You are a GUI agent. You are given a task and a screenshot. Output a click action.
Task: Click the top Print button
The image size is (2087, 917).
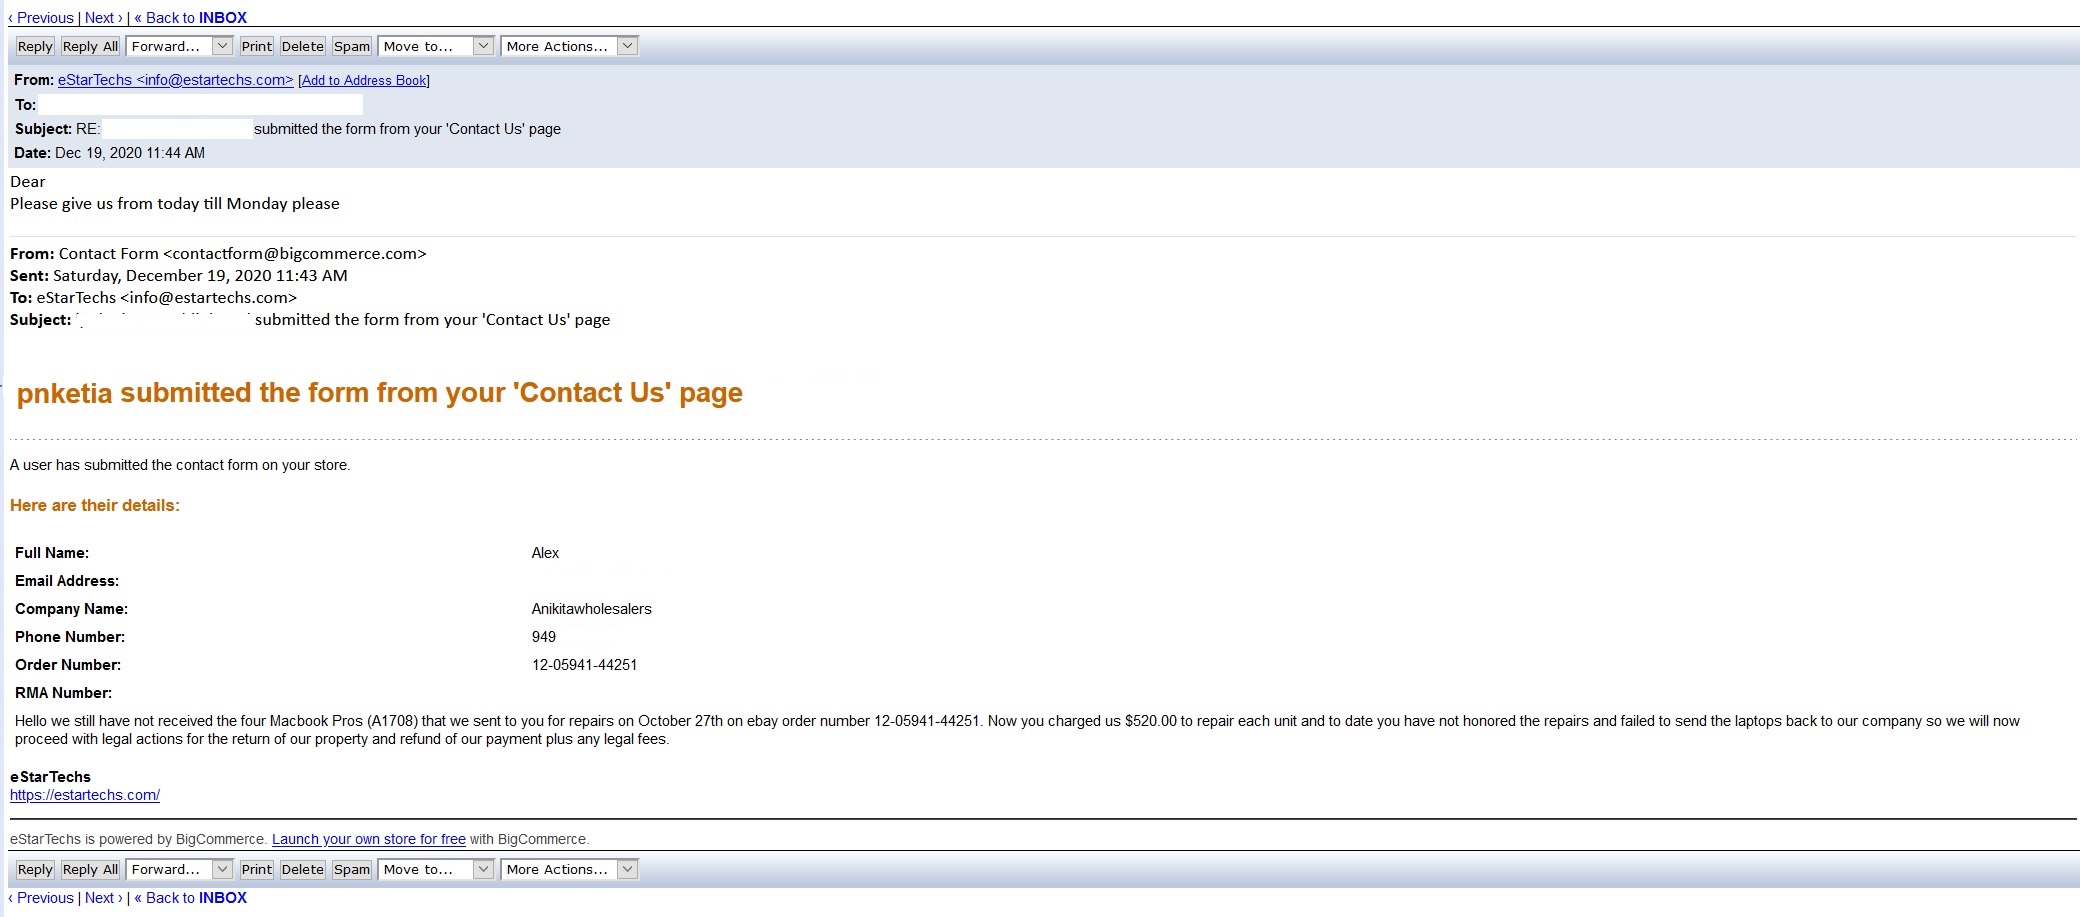point(257,46)
